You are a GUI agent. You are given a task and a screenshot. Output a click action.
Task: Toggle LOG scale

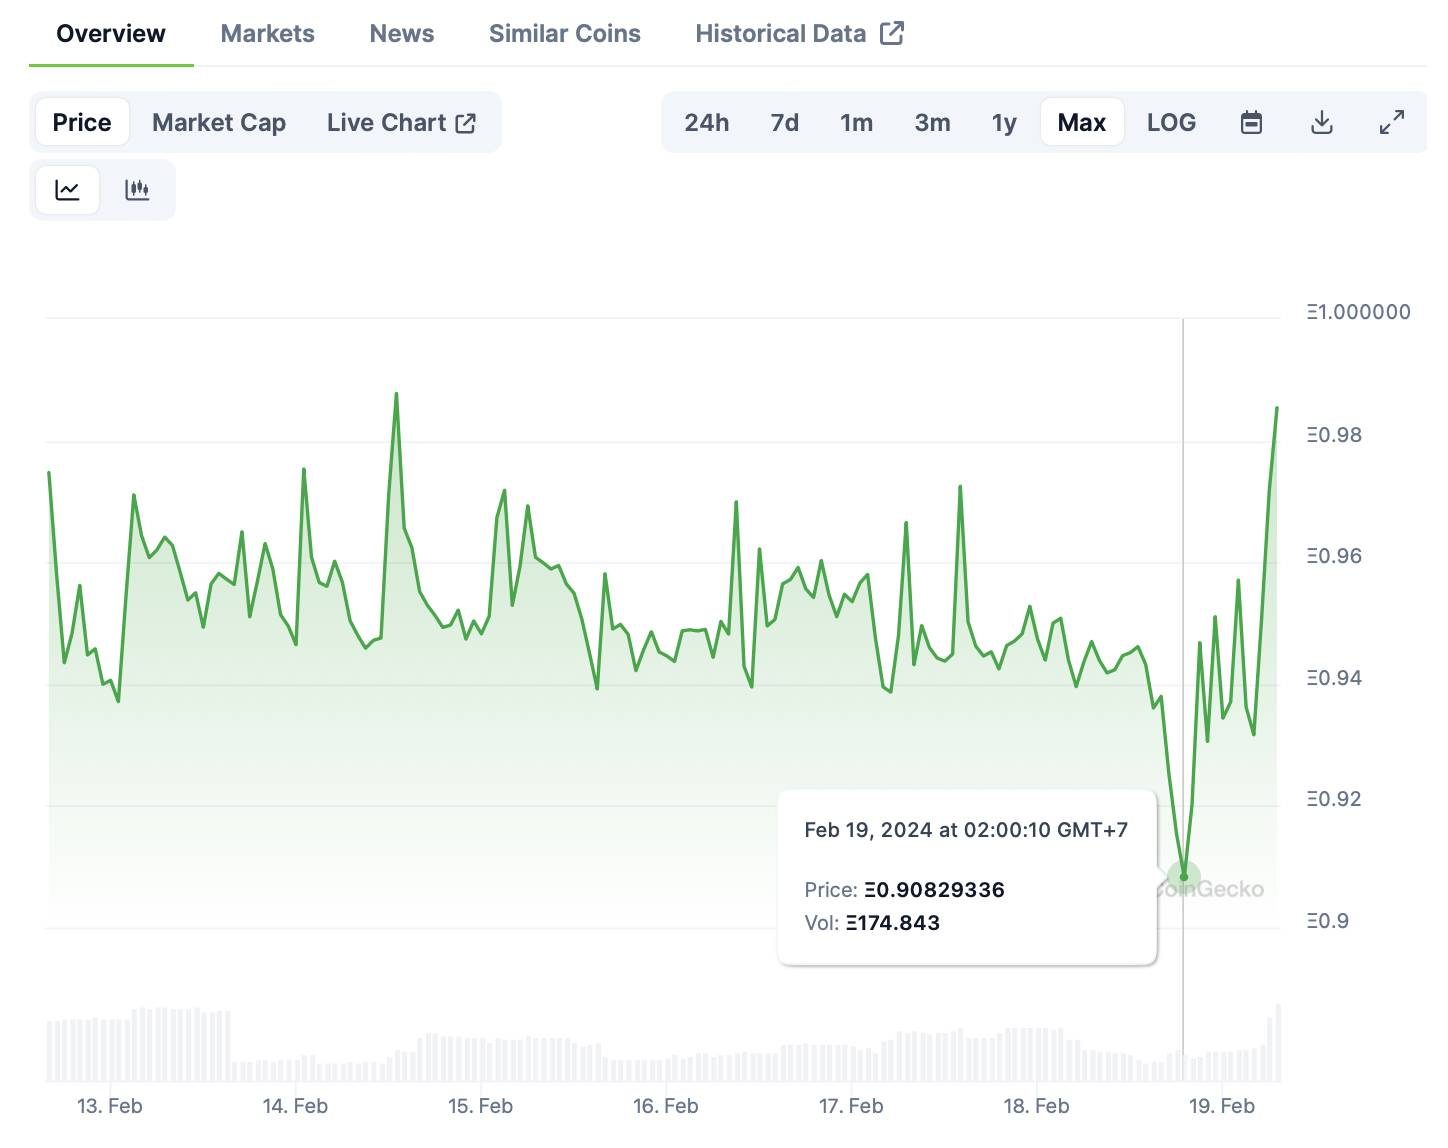[x=1171, y=123]
